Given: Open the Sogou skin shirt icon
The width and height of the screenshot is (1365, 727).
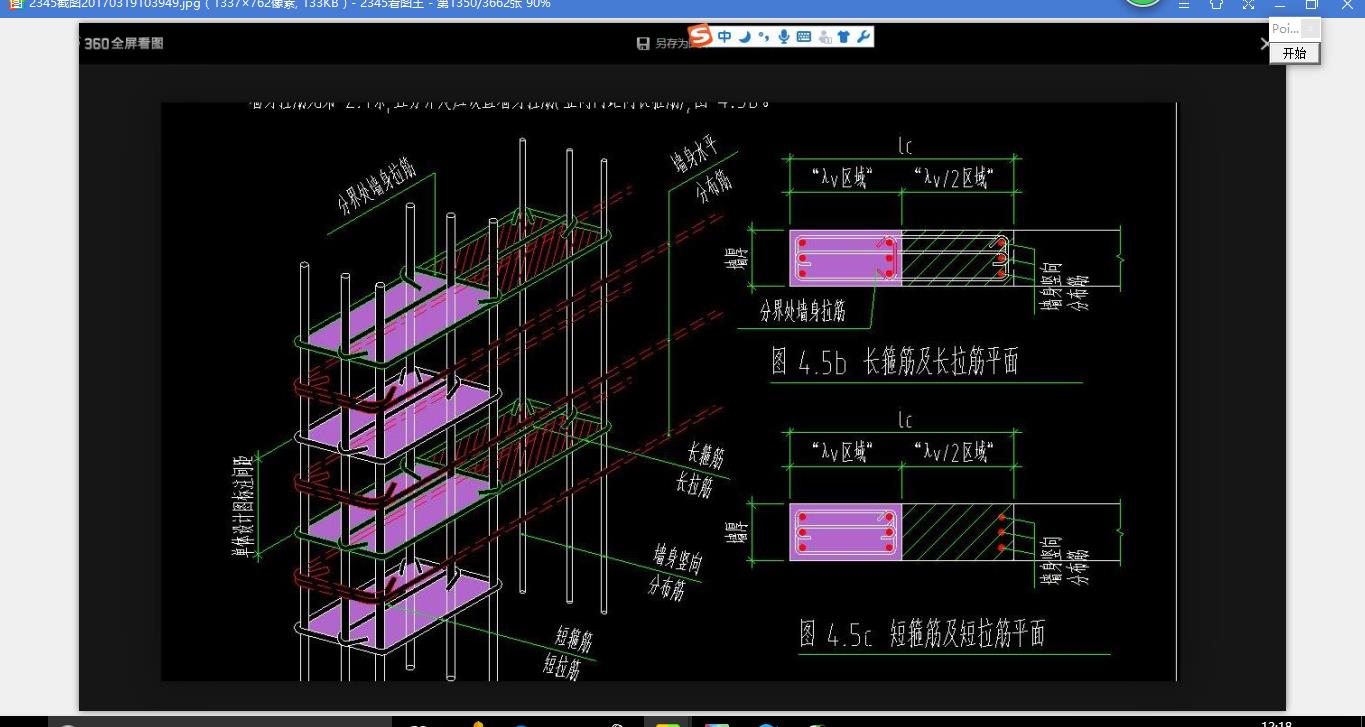Looking at the screenshot, I should (843, 38).
